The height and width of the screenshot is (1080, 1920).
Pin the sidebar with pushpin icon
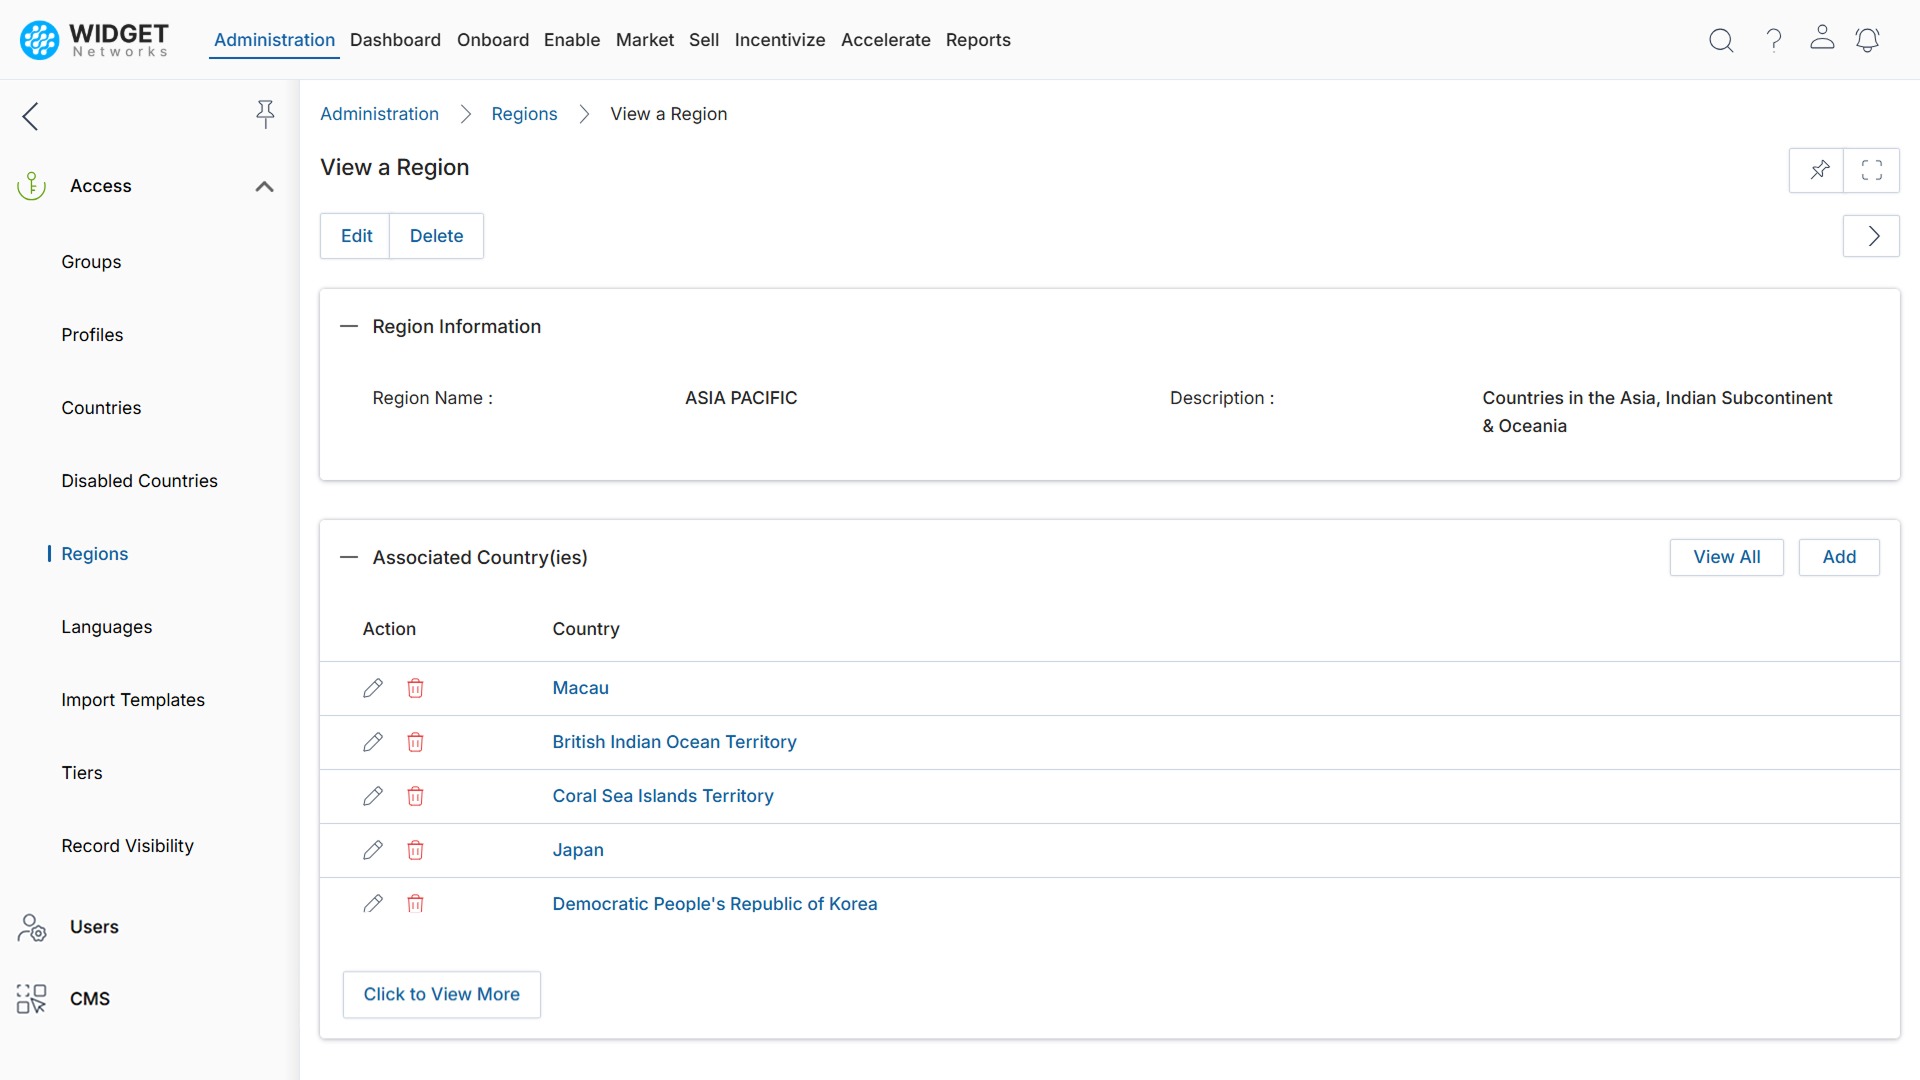(x=265, y=114)
